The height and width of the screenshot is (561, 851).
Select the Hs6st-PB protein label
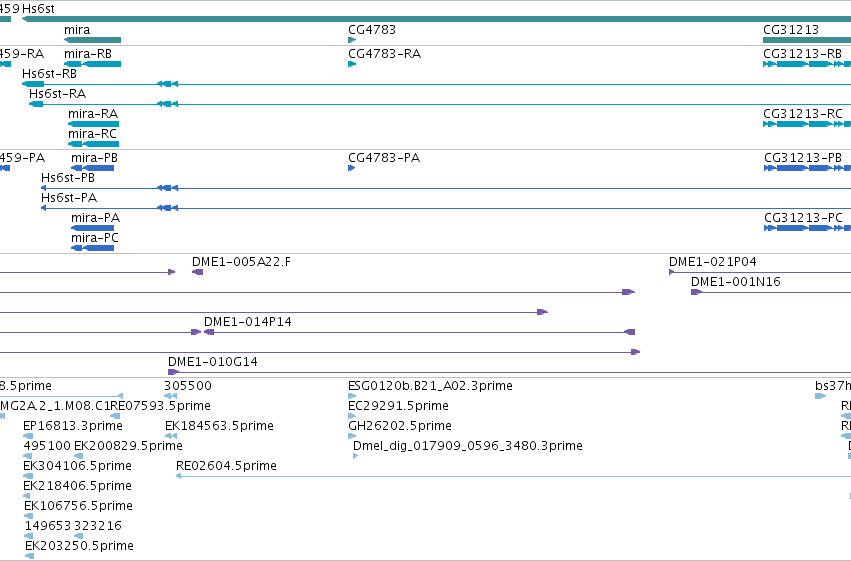pos(68,178)
